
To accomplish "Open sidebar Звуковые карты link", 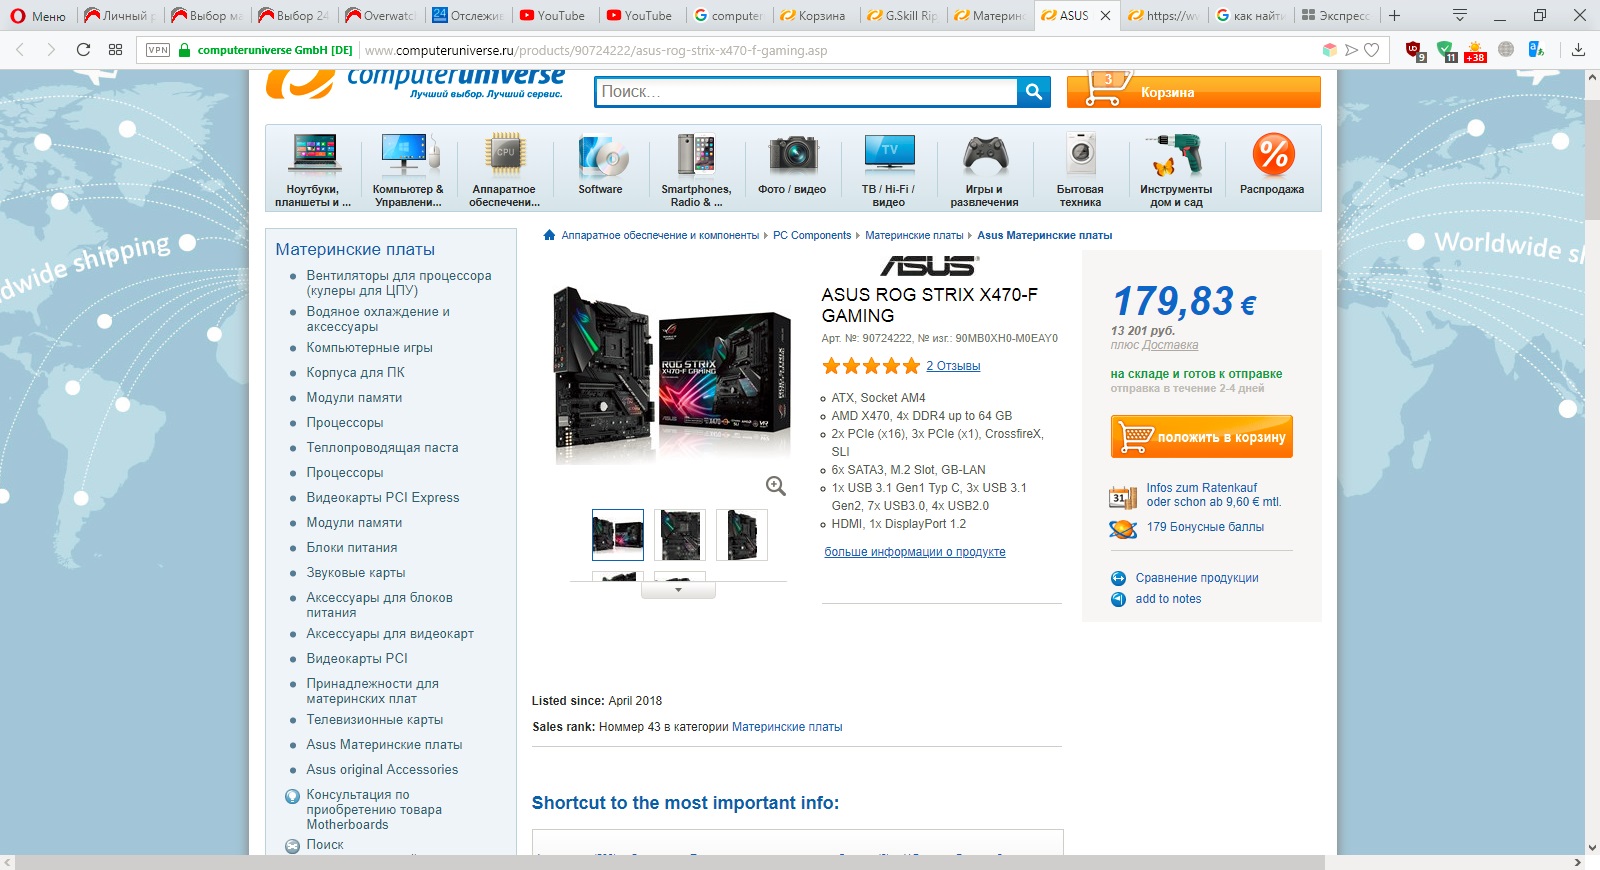I will click(x=356, y=573).
